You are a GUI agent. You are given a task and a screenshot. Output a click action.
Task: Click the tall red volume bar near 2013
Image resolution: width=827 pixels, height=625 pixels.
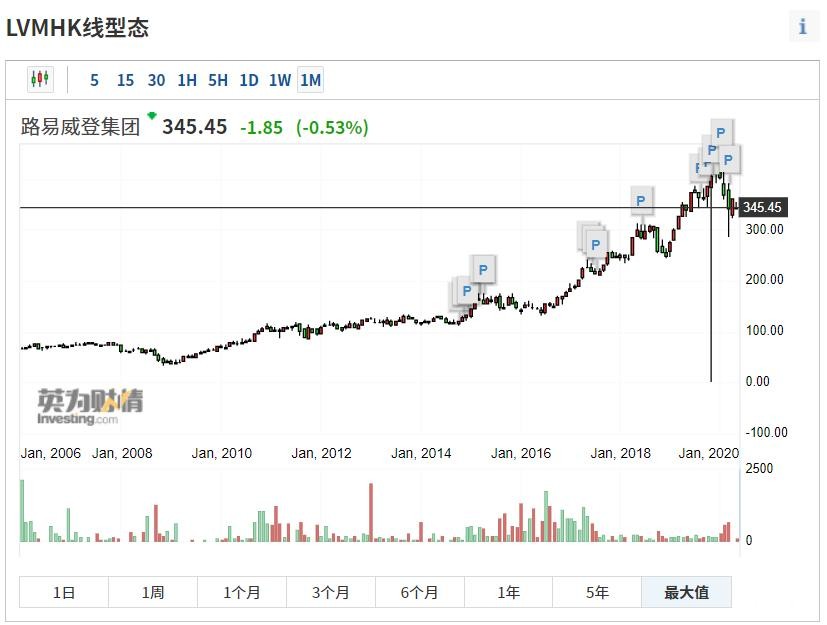click(371, 513)
